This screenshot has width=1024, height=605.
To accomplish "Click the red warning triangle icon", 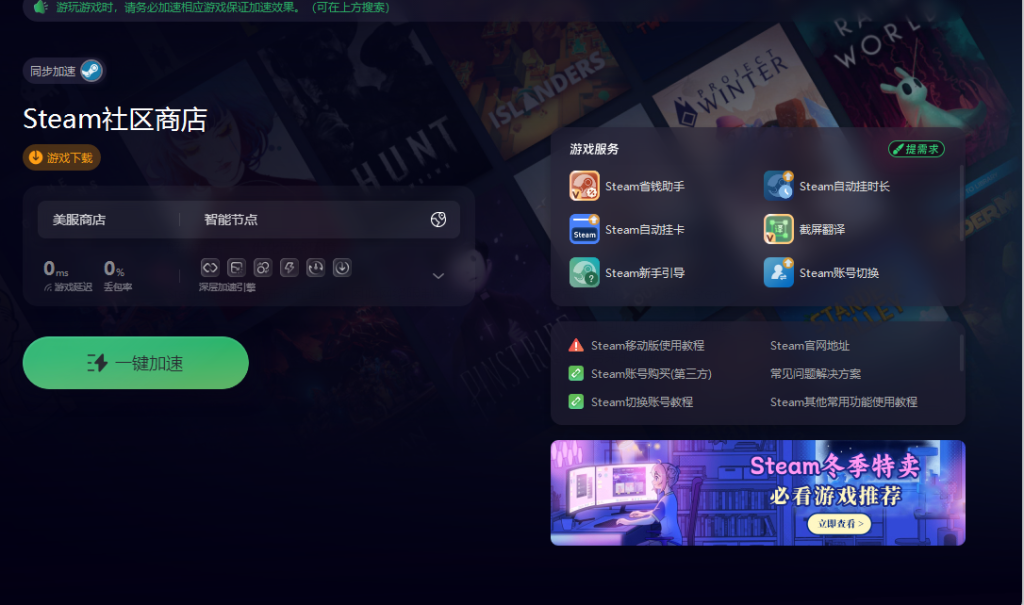I will tap(576, 345).
